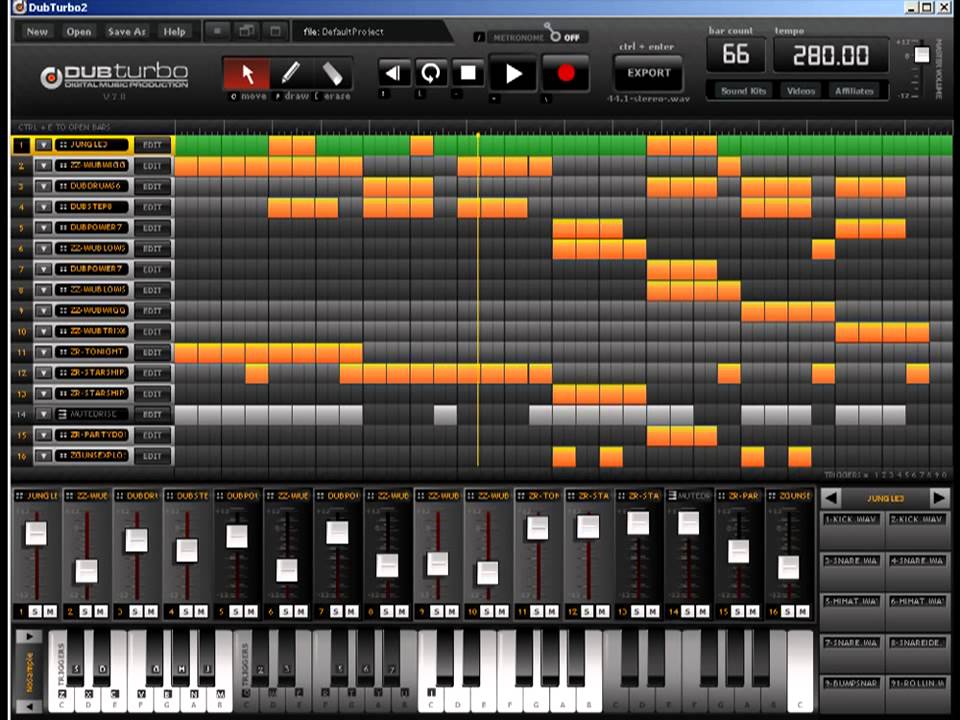Click the red record button

coord(566,74)
